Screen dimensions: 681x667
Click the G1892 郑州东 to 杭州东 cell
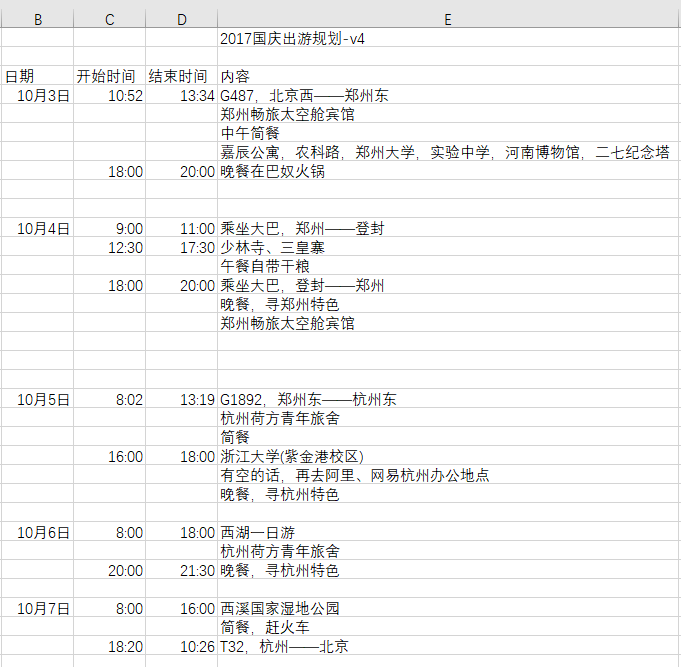(x=308, y=400)
